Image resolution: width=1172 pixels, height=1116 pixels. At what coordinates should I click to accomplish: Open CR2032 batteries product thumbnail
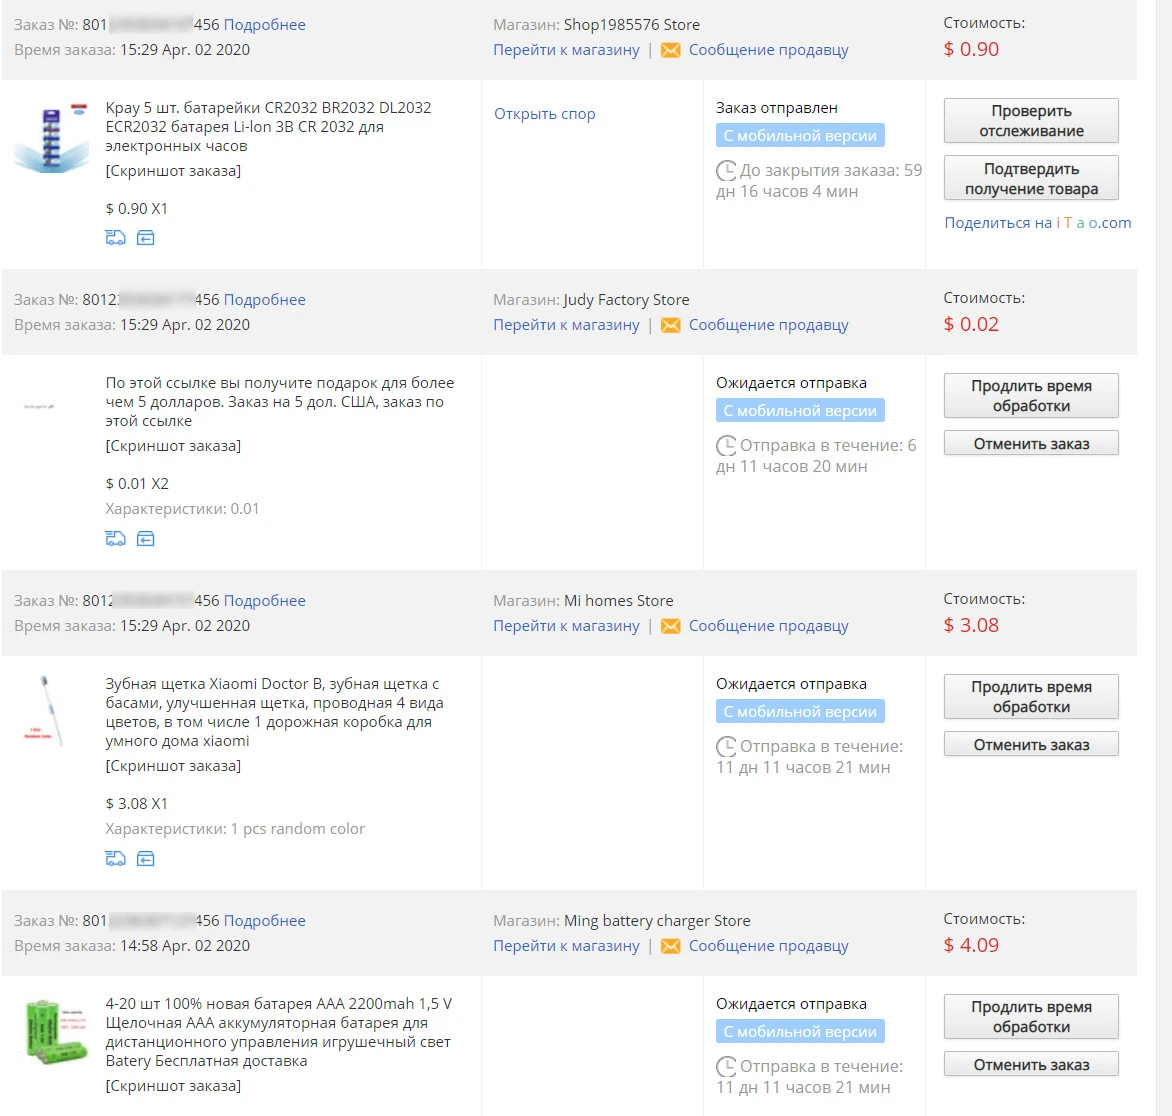pos(51,138)
